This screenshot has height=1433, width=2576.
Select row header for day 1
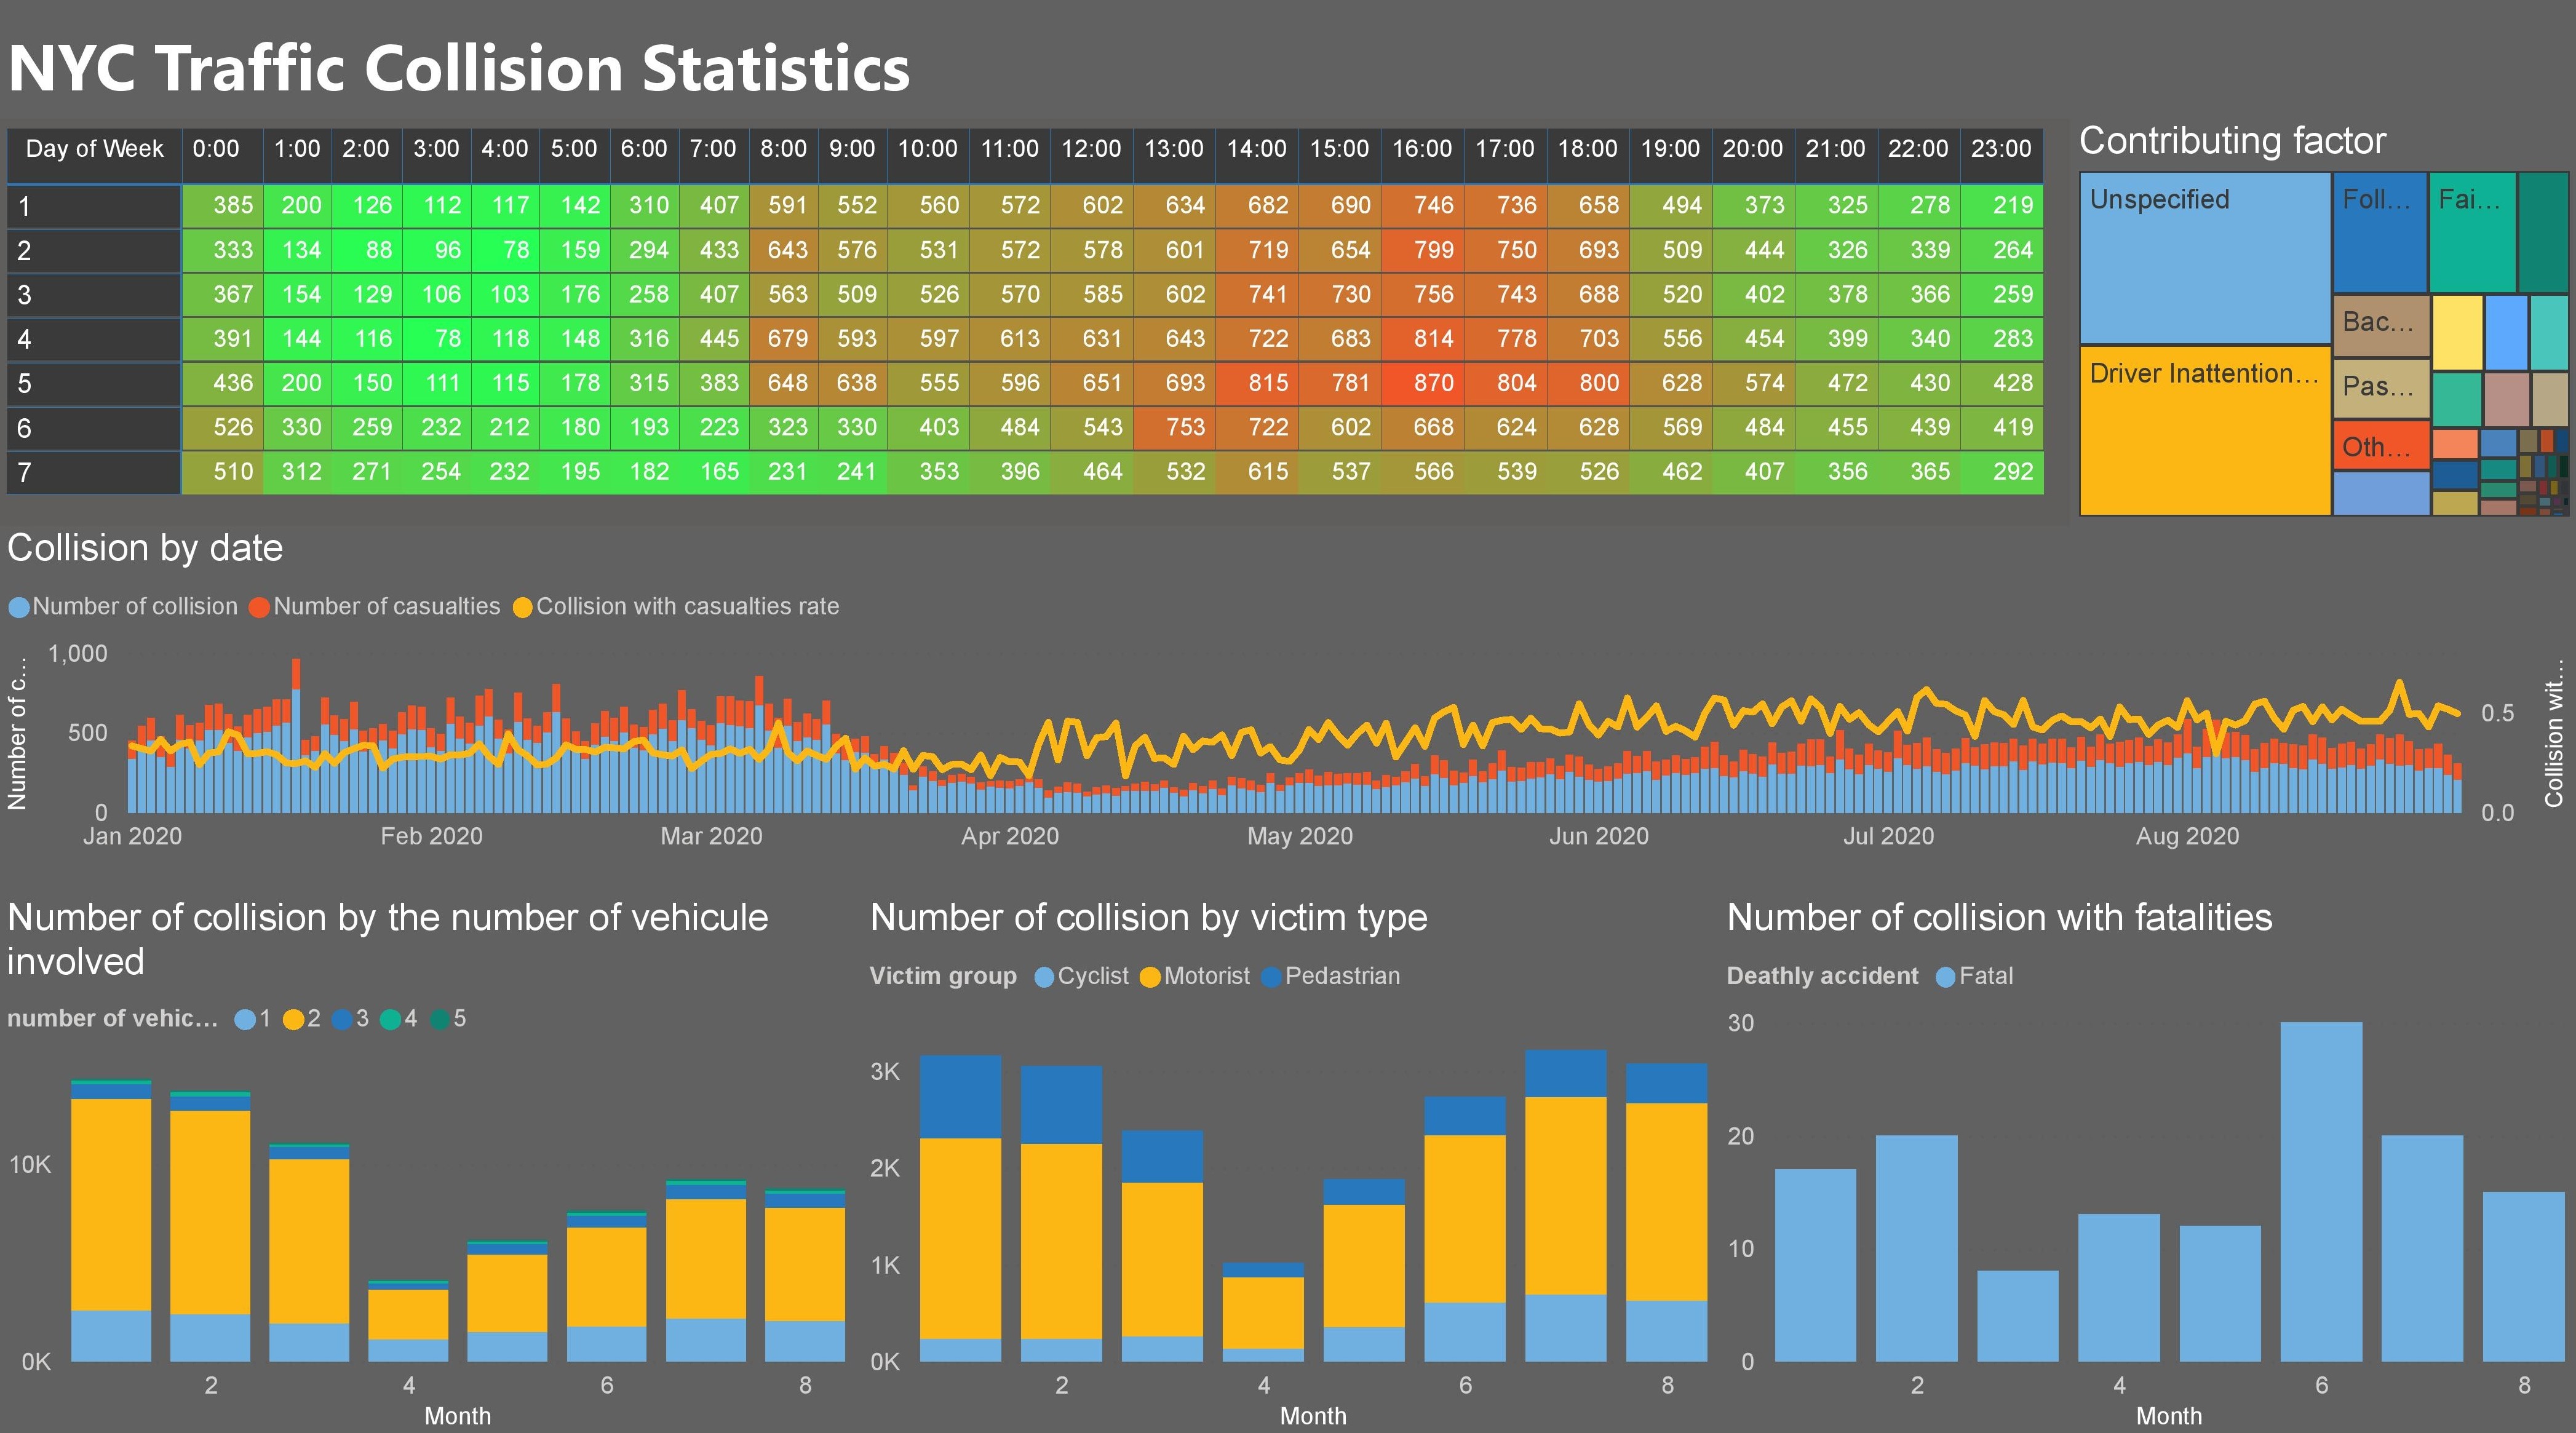94,206
